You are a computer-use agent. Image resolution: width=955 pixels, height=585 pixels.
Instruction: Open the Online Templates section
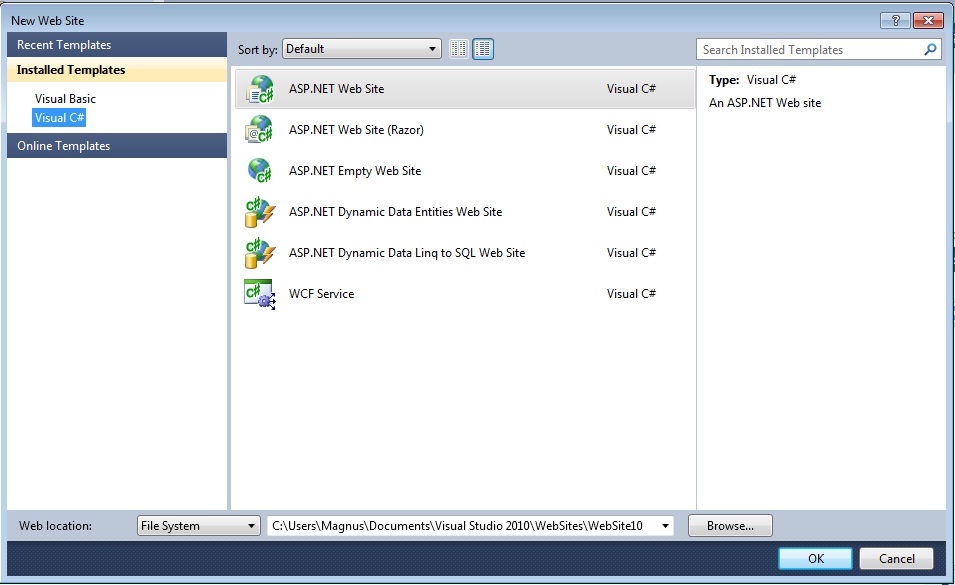point(117,146)
